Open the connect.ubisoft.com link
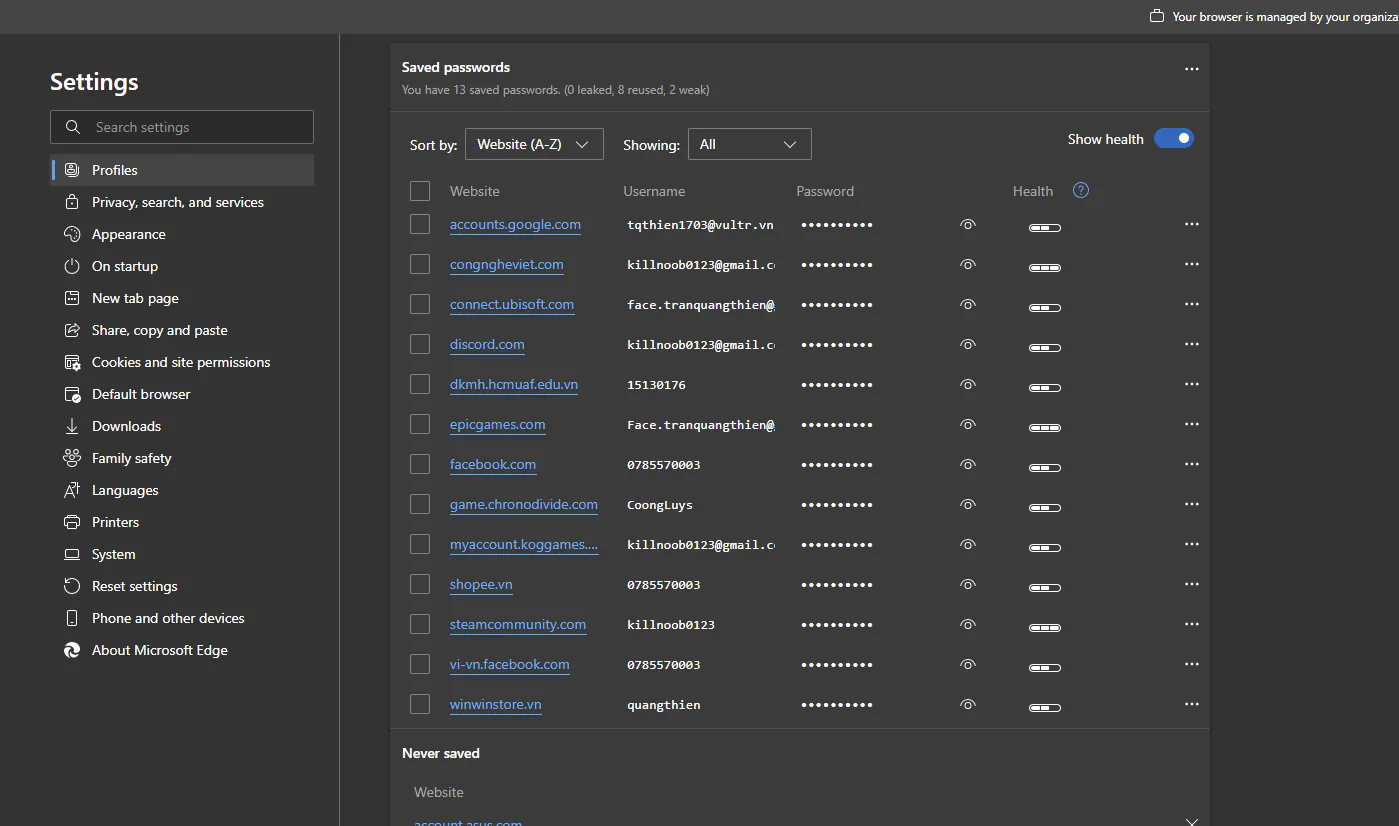 pos(512,305)
